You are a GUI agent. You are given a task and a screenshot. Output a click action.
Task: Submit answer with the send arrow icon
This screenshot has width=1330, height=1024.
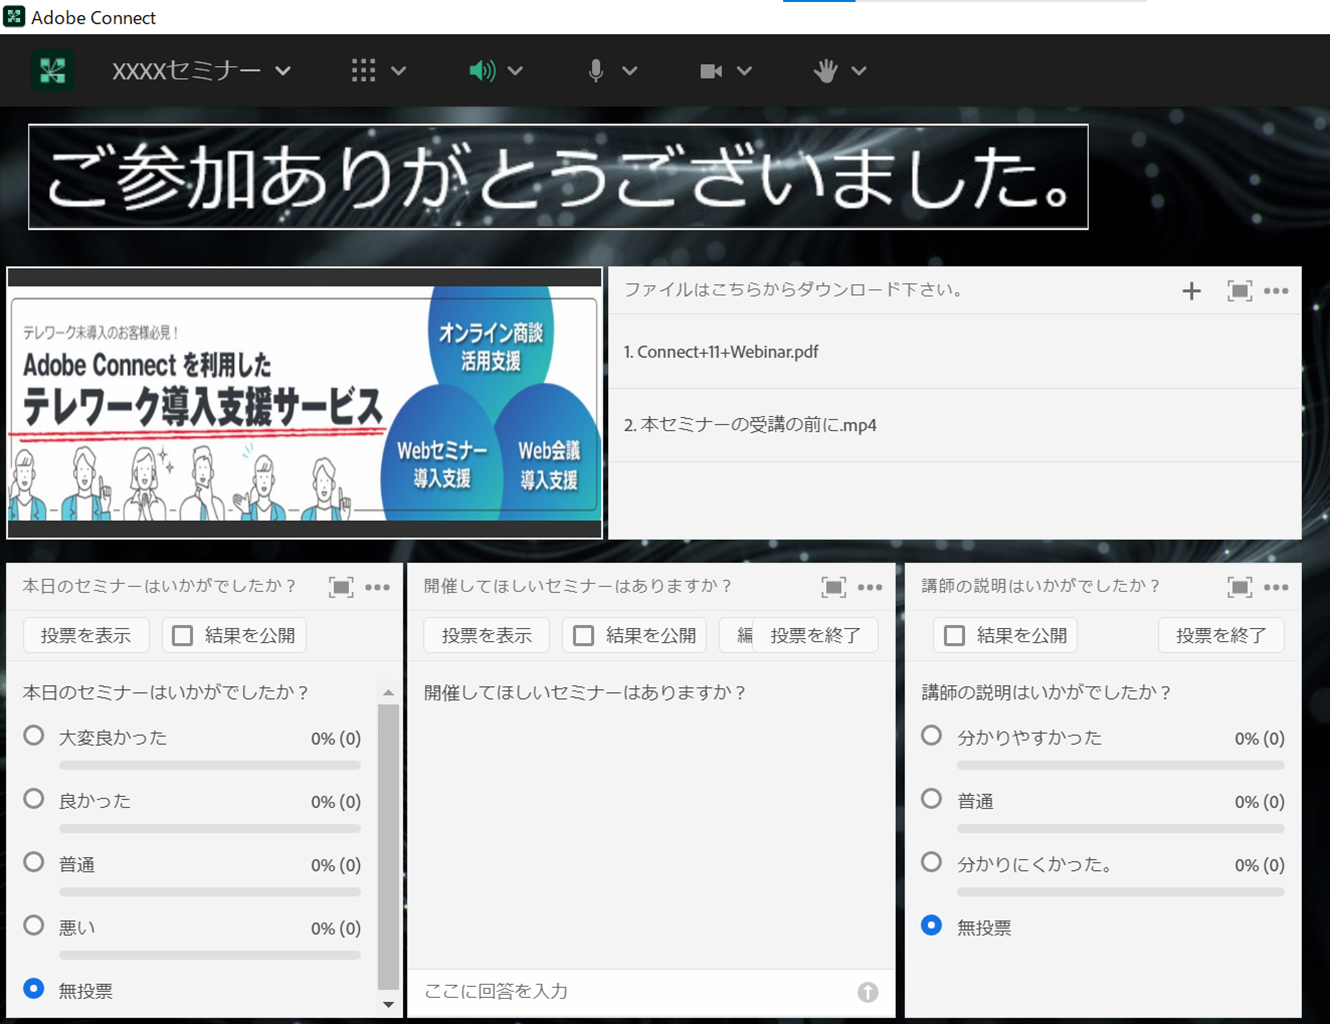[868, 992]
